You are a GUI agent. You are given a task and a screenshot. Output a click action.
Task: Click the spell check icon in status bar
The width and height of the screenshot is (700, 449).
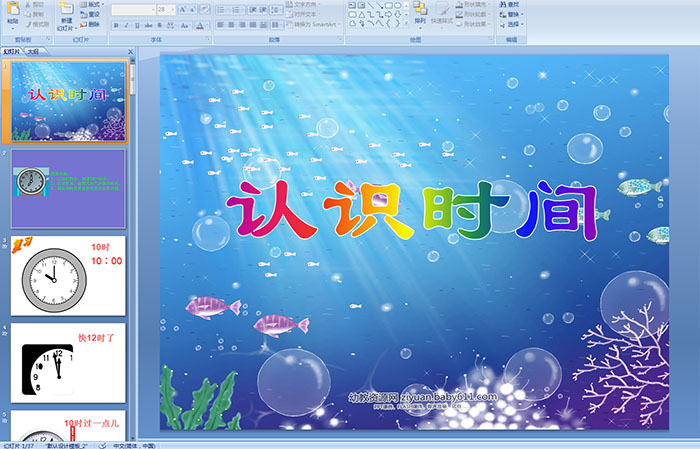click(102, 445)
